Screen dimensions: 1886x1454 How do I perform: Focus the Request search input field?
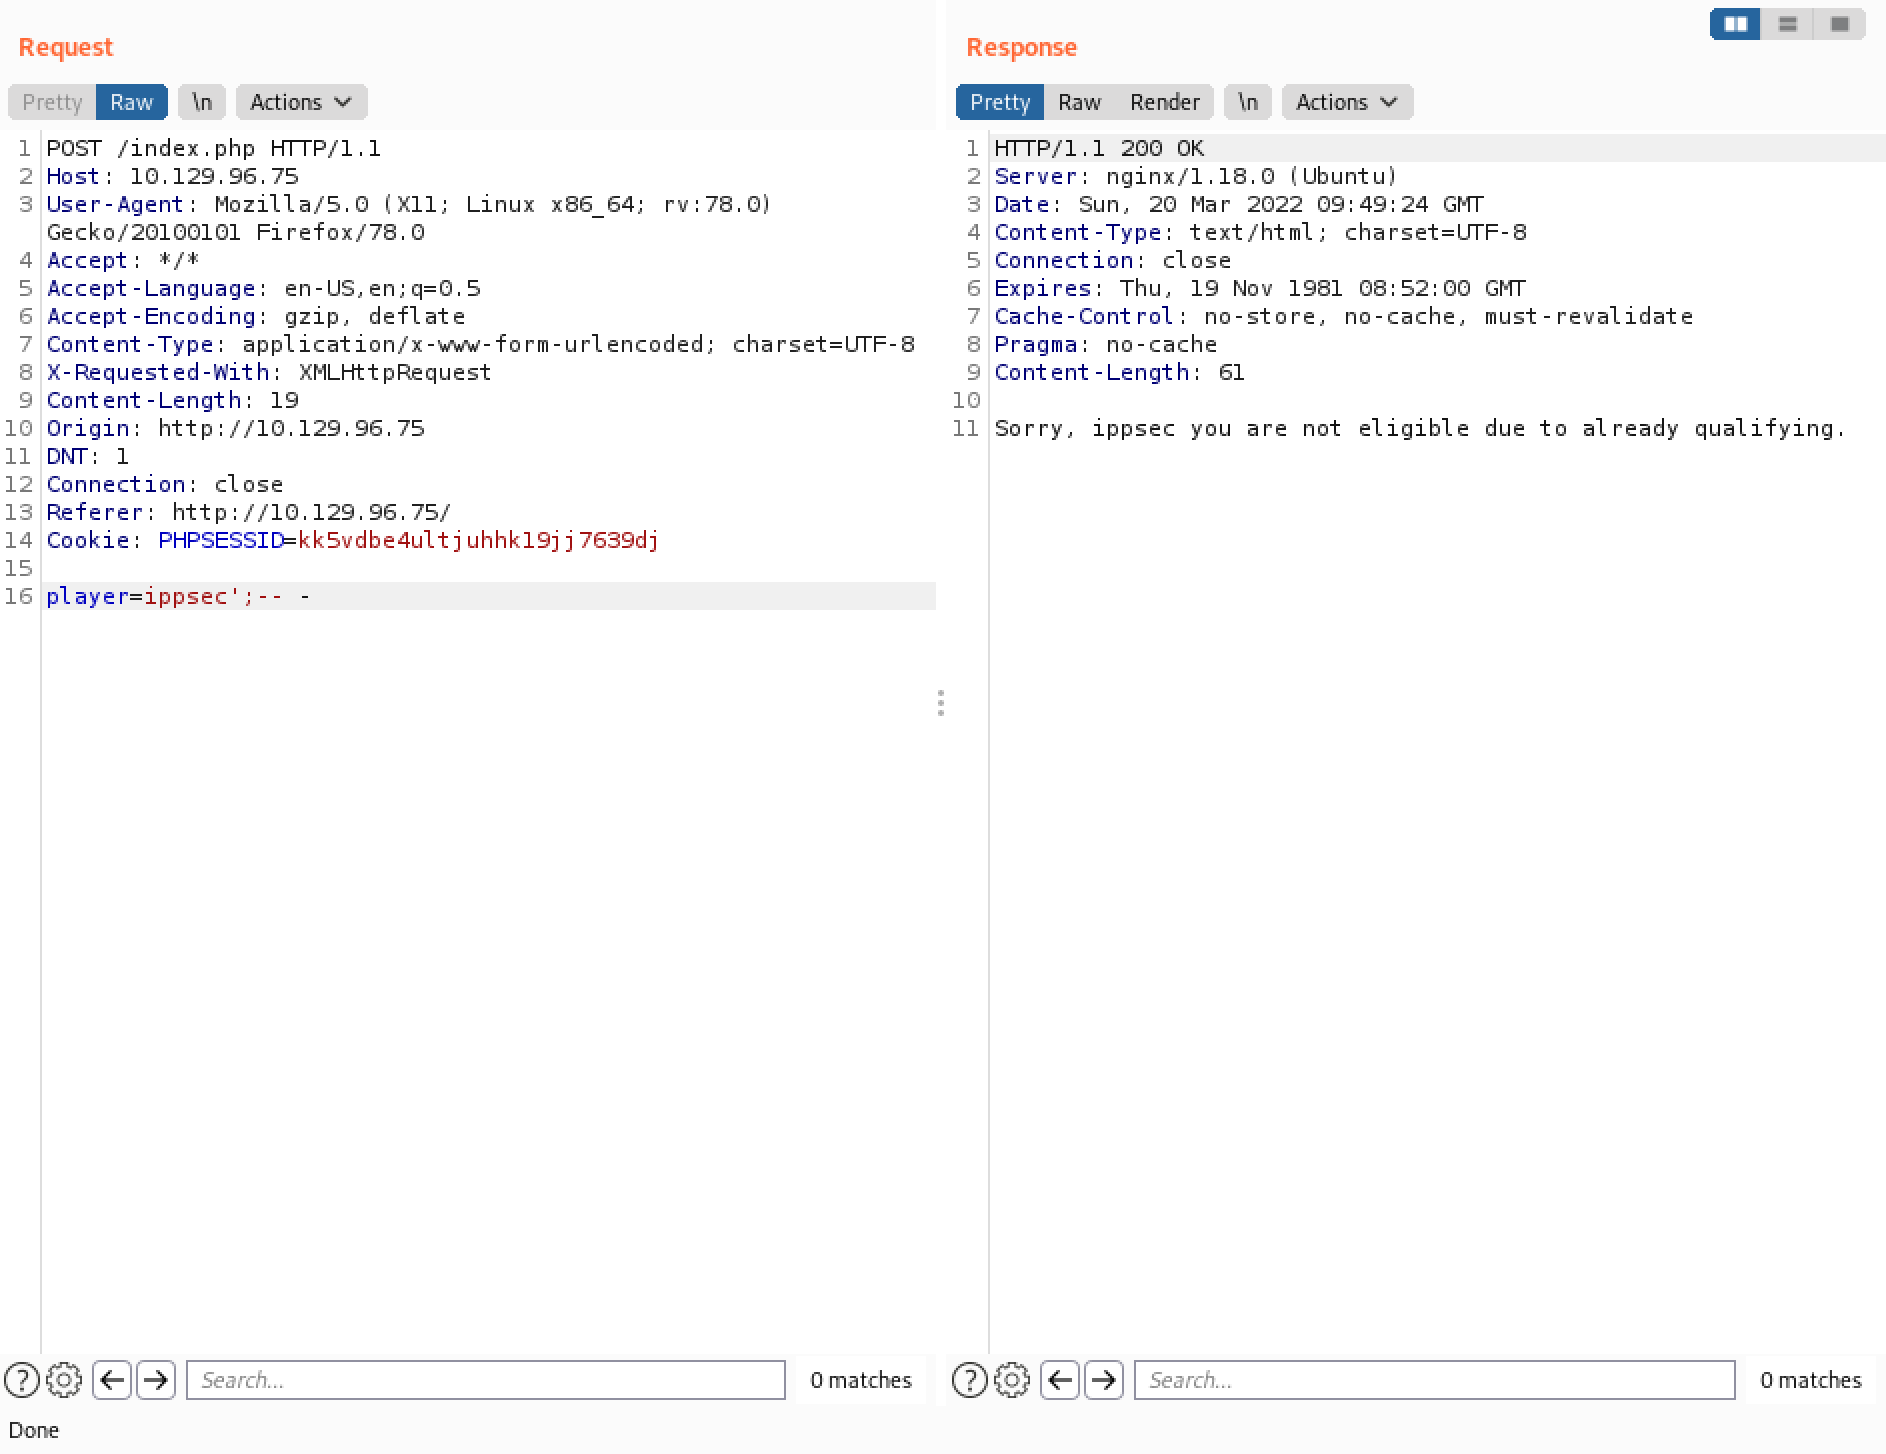click(x=486, y=1380)
